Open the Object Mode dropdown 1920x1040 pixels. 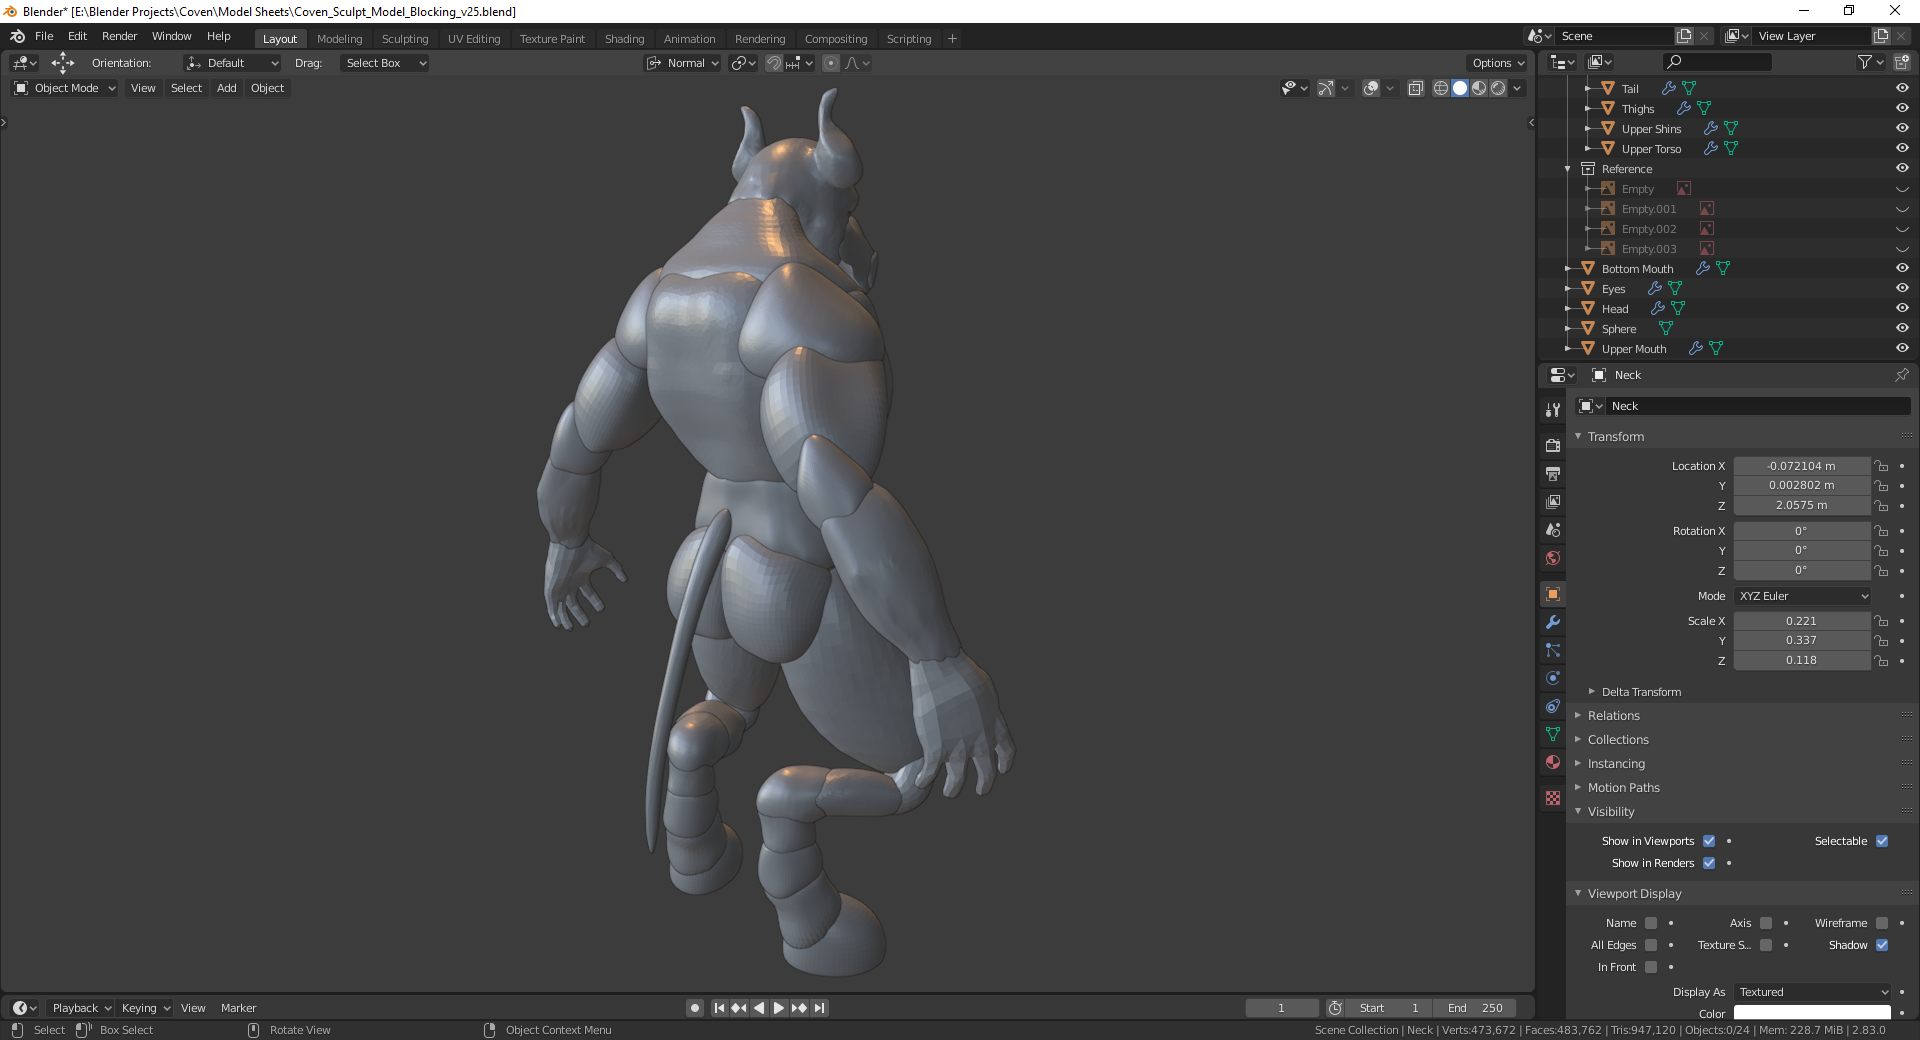pyautogui.click(x=65, y=88)
